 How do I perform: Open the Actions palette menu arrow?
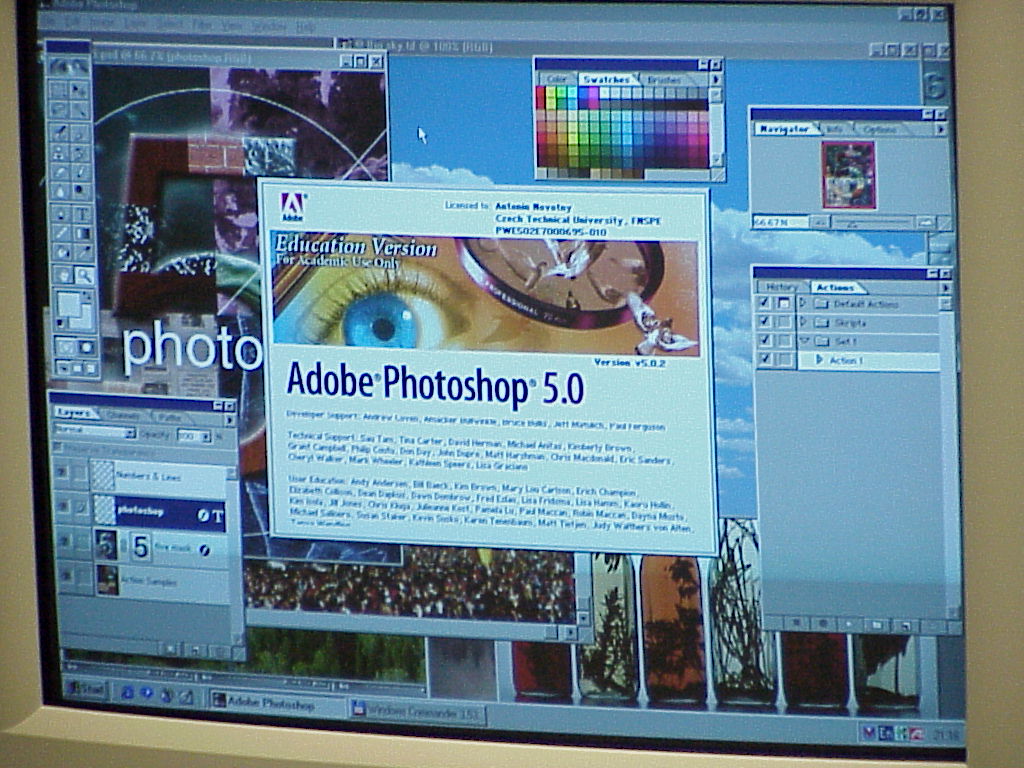[x=946, y=287]
